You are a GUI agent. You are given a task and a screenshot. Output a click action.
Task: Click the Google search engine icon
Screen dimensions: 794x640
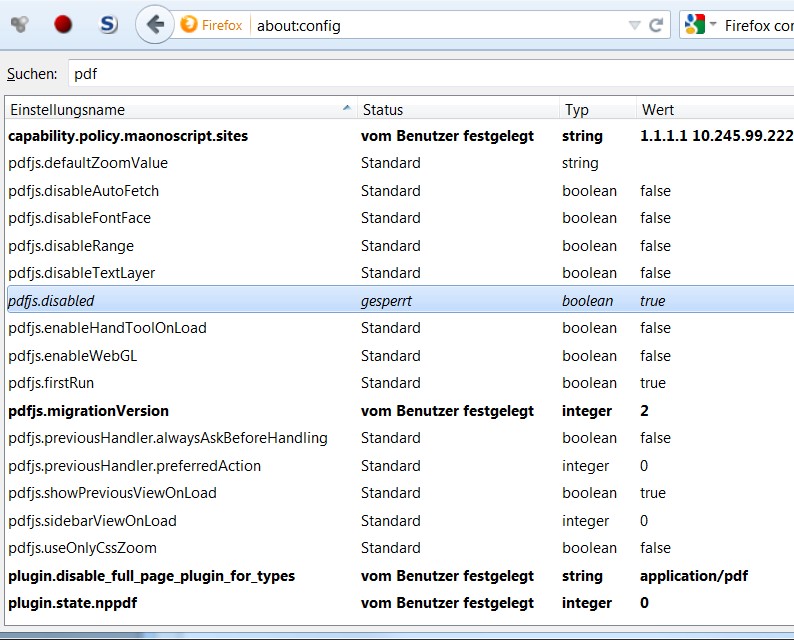(x=696, y=25)
